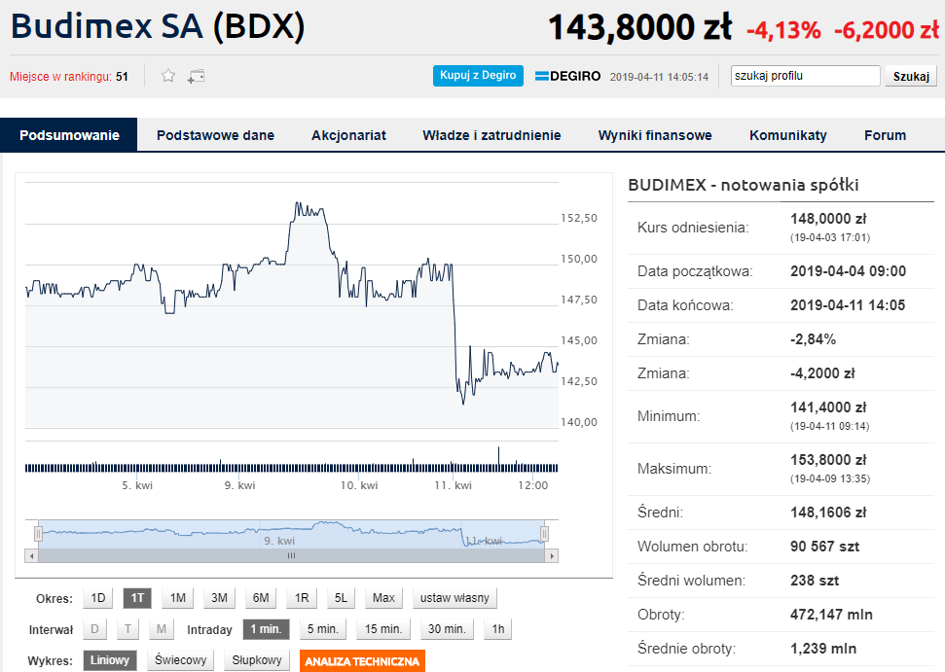
Task: Click the navigator horizontal scrollbar thumb
Action: click(292, 556)
